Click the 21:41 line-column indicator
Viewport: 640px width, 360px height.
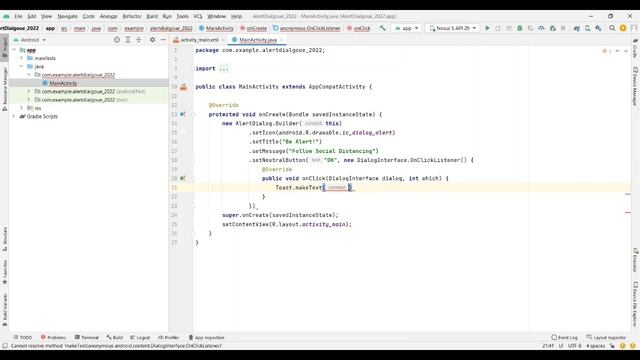coord(548,346)
